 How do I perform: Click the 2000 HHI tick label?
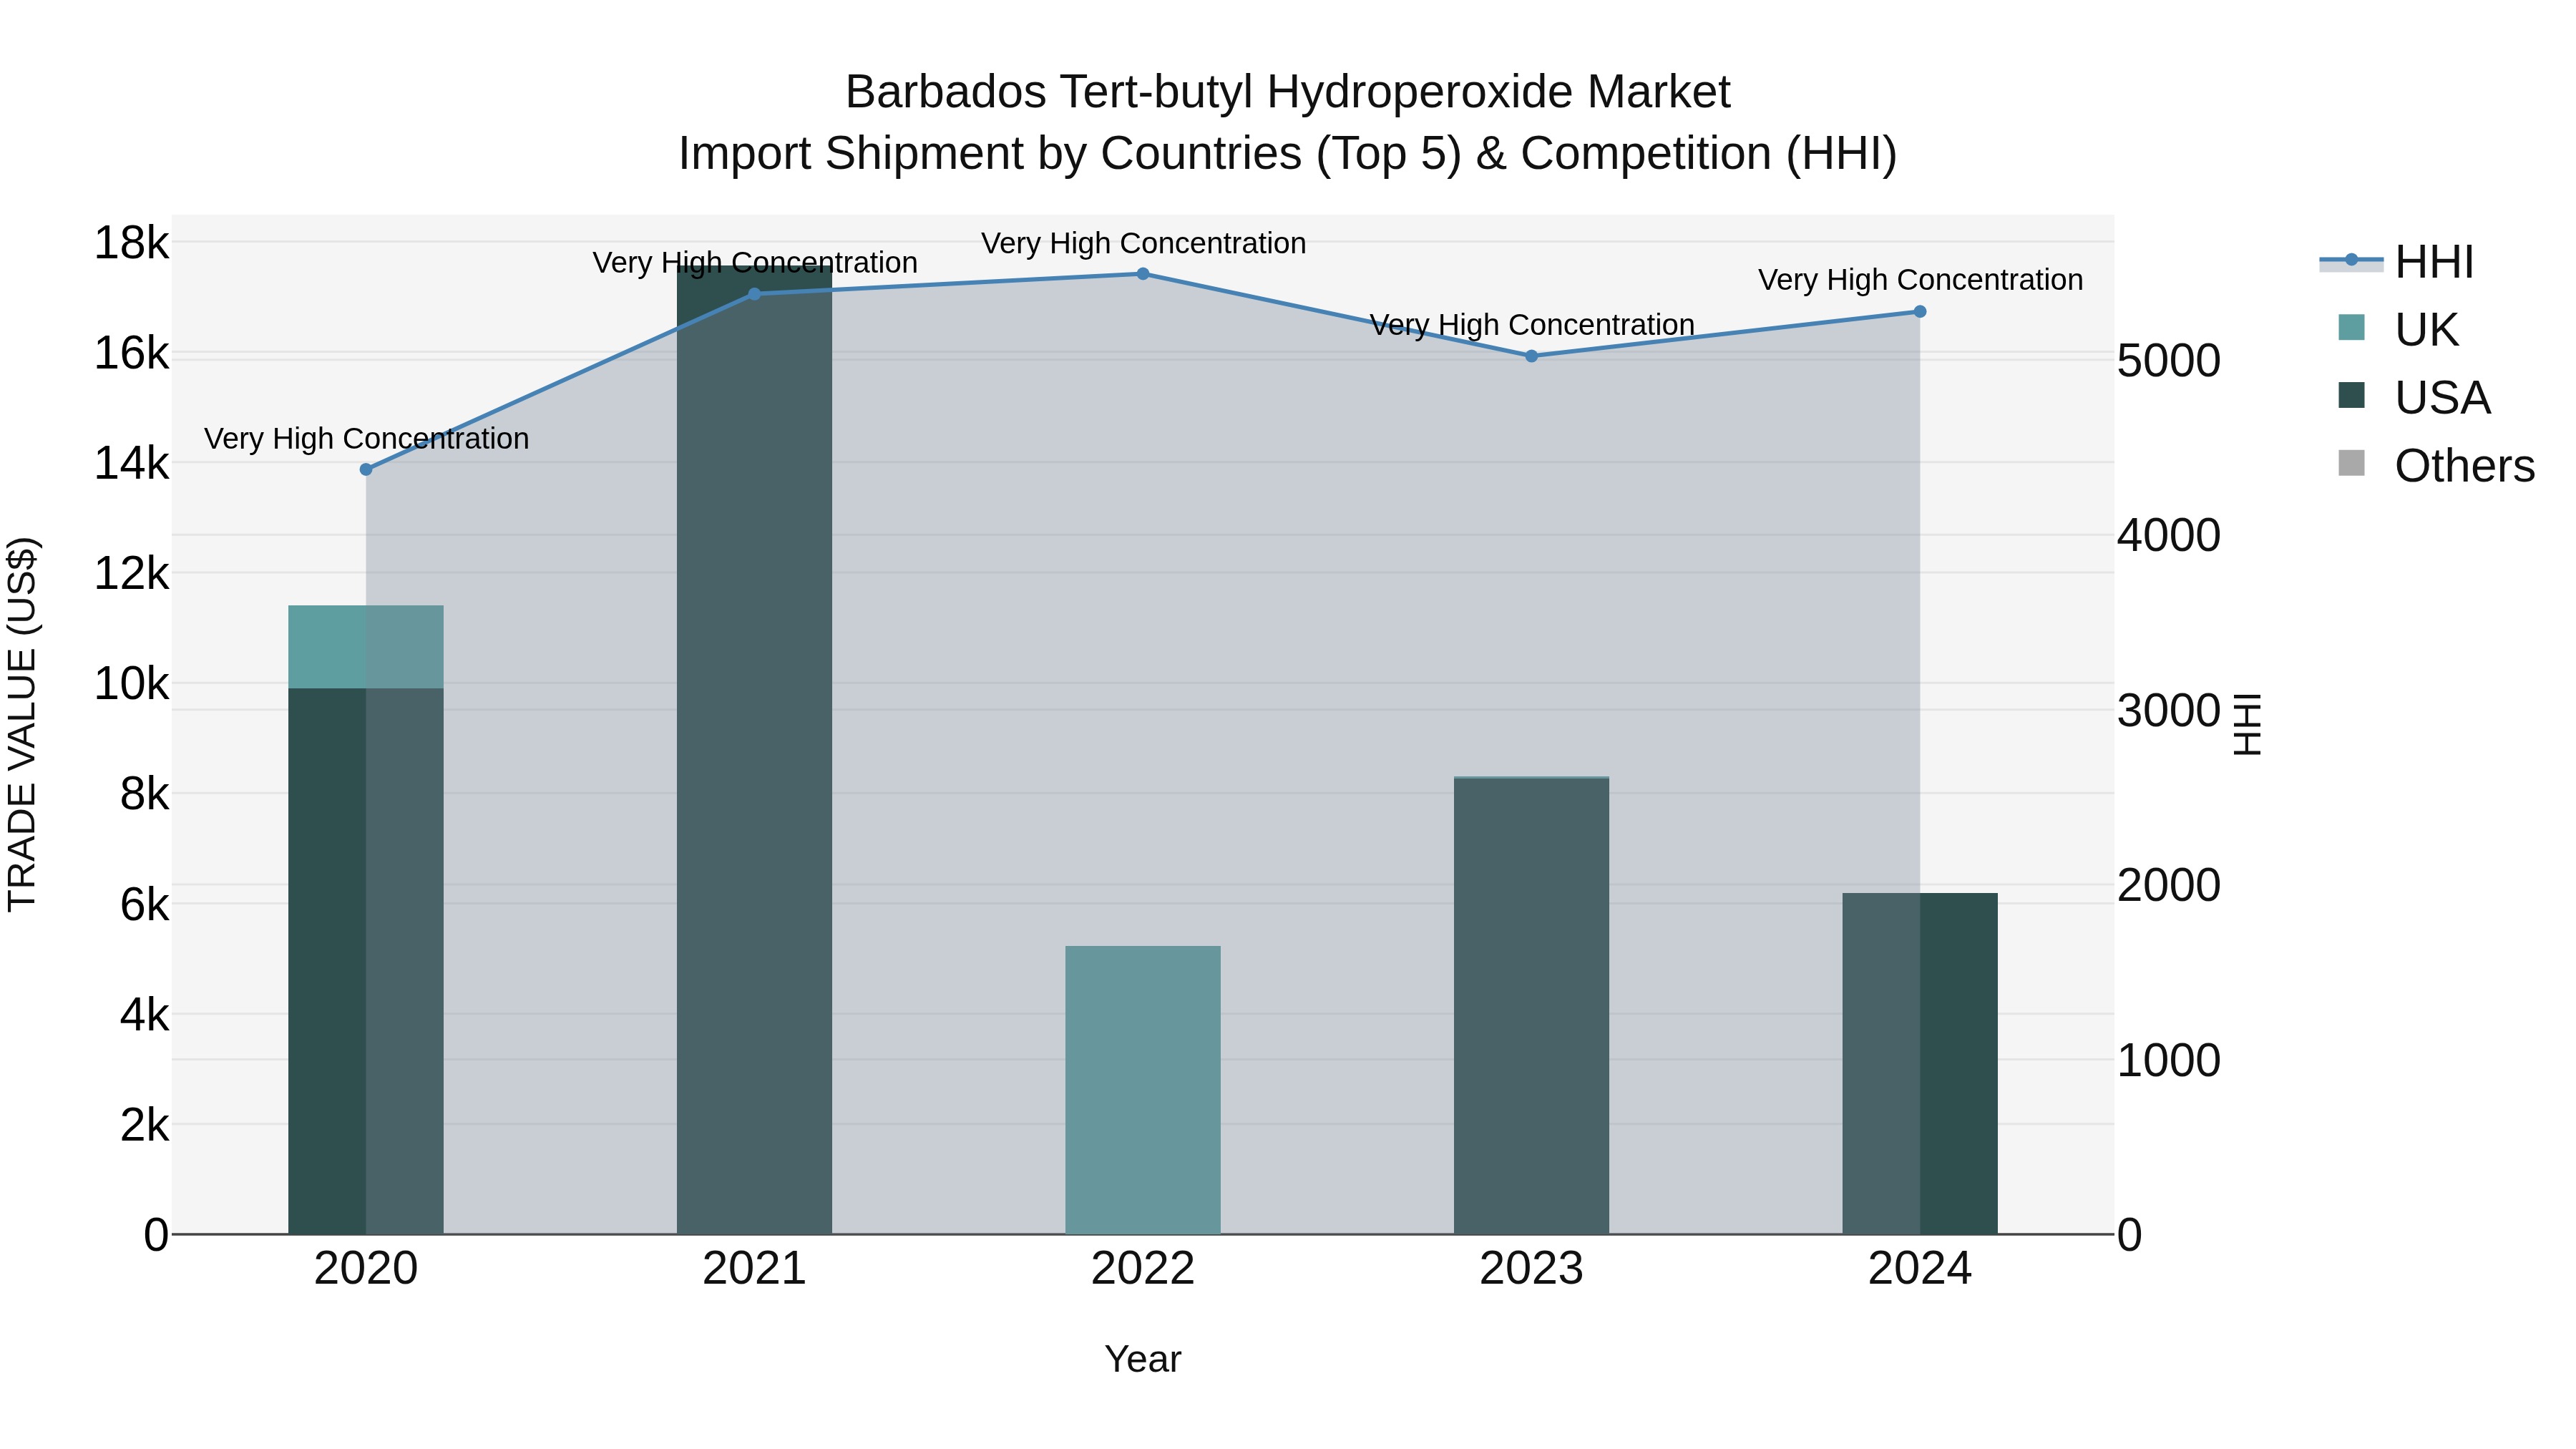point(2169,885)
